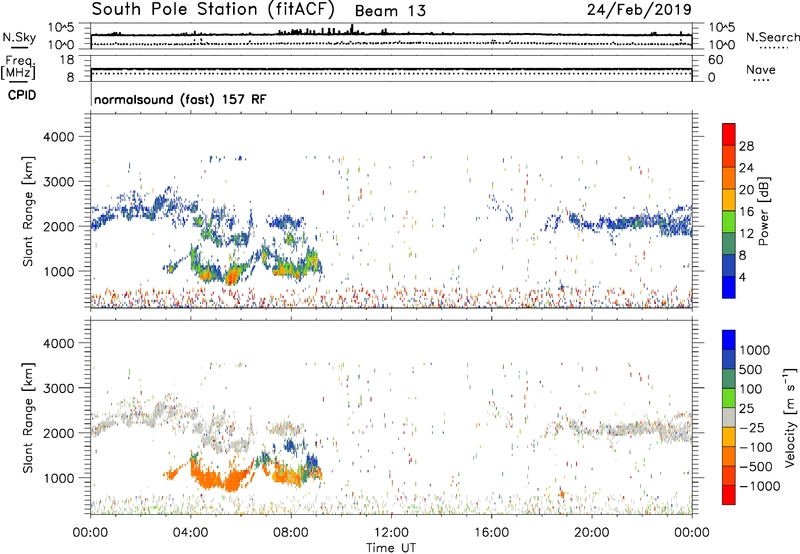Click power colorbar label "4"
The image size is (800, 554).
pos(743,278)
